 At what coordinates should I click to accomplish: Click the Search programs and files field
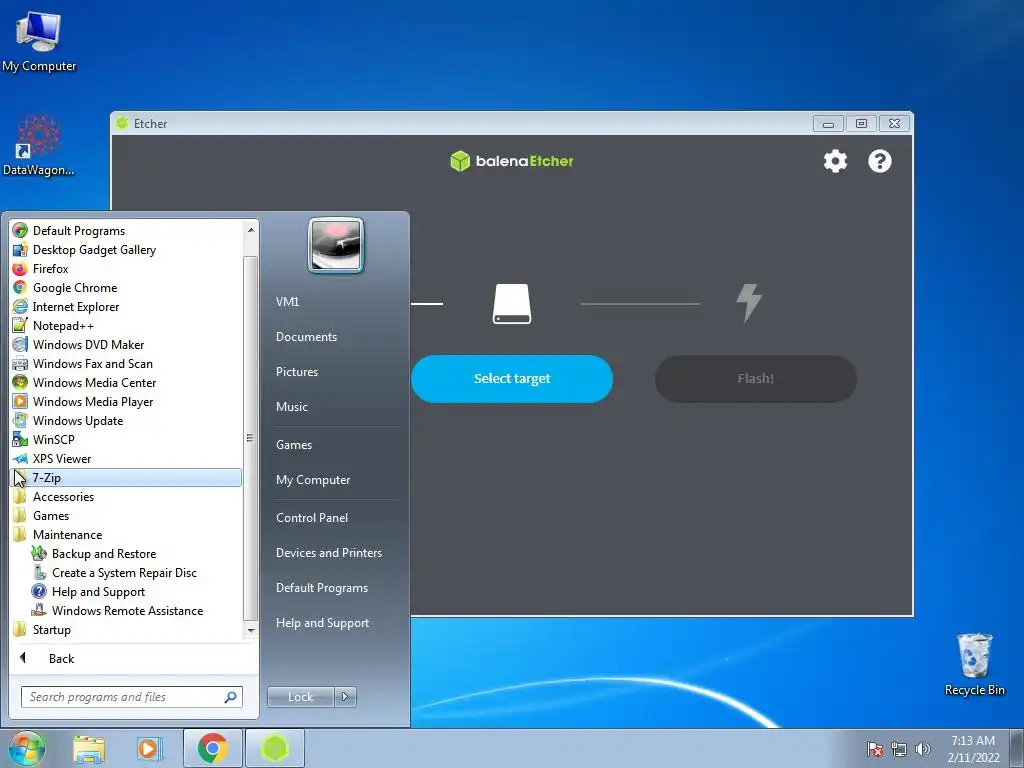[132, 697]
